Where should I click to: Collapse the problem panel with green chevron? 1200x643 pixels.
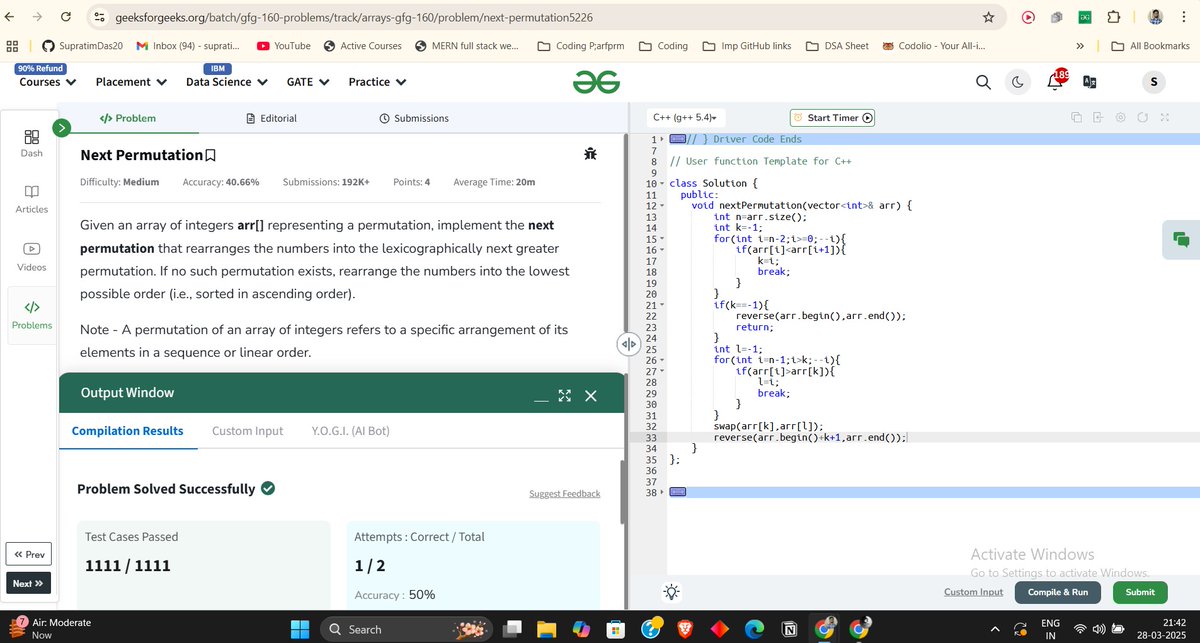tap(61, 127)
